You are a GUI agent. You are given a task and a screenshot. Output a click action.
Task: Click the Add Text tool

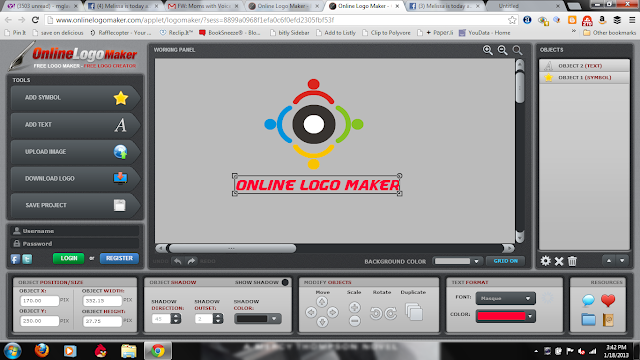[x=76, y=125]
